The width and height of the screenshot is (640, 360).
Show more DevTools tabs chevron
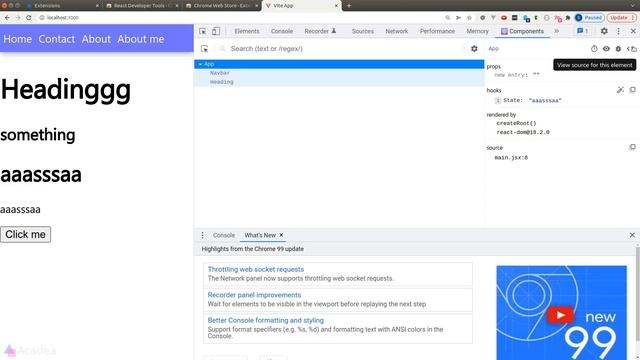tap(556, 31)
